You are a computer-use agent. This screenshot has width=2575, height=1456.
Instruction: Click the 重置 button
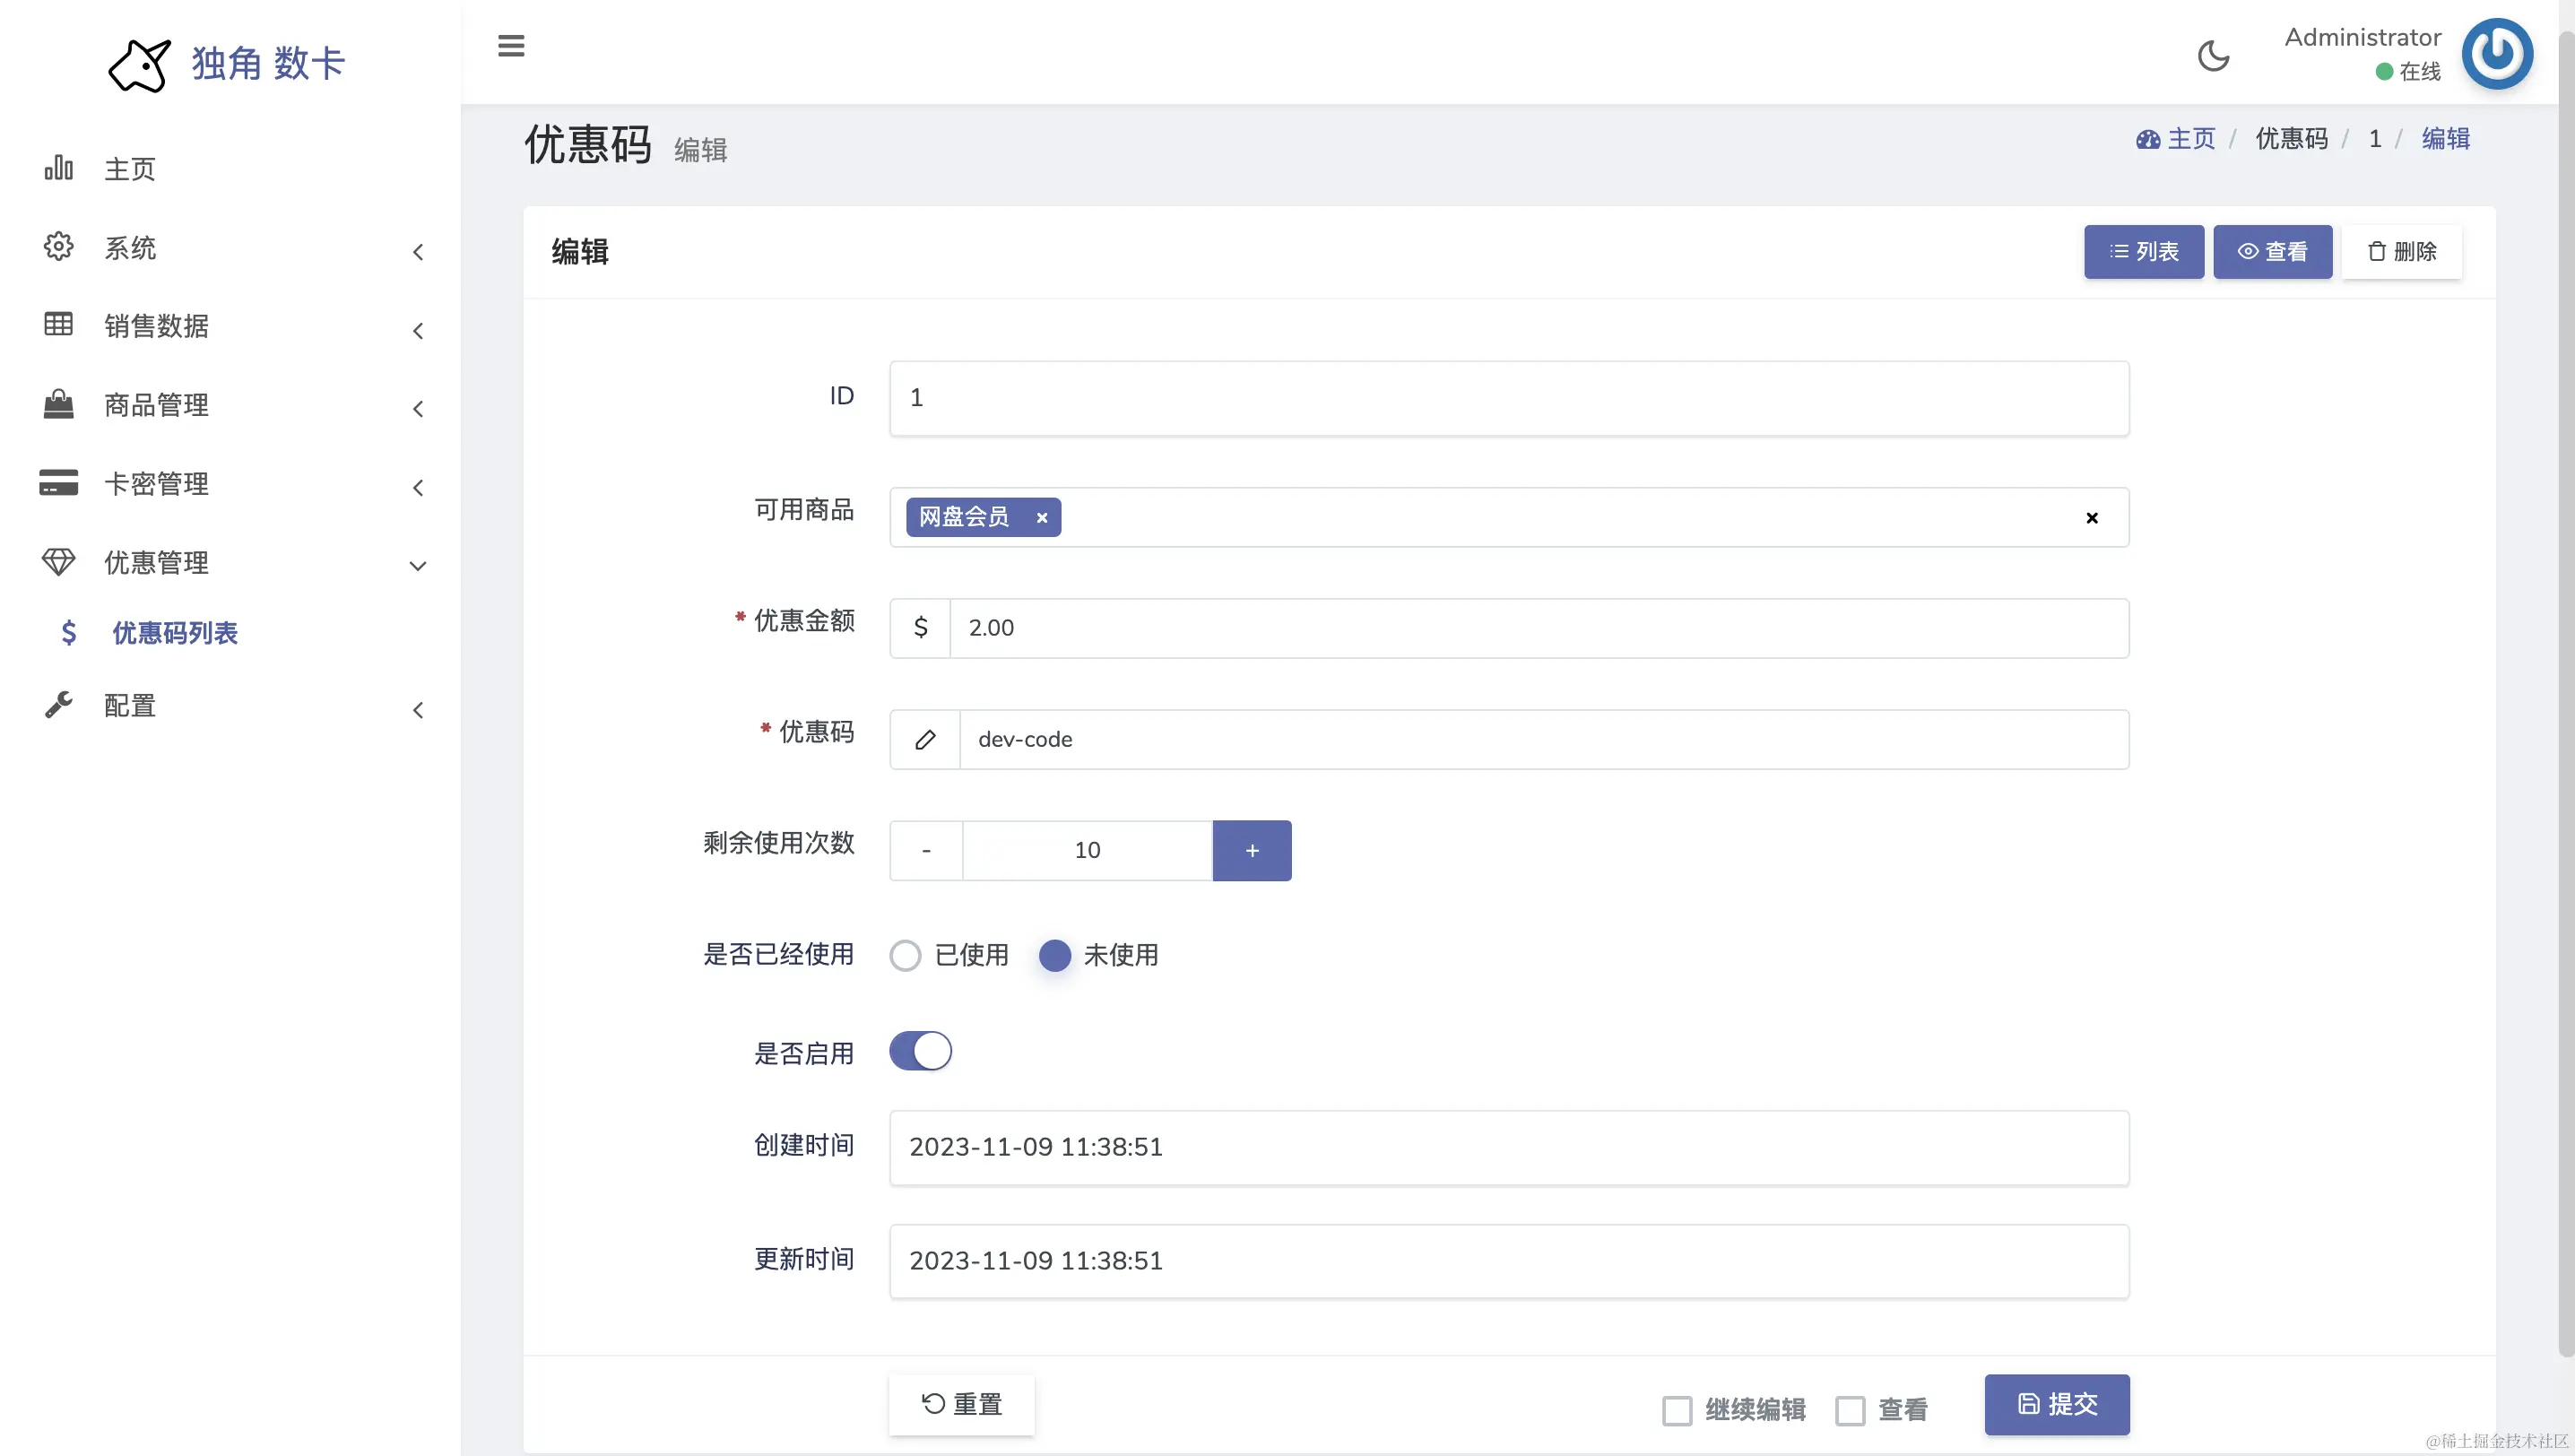point(961,1404)
